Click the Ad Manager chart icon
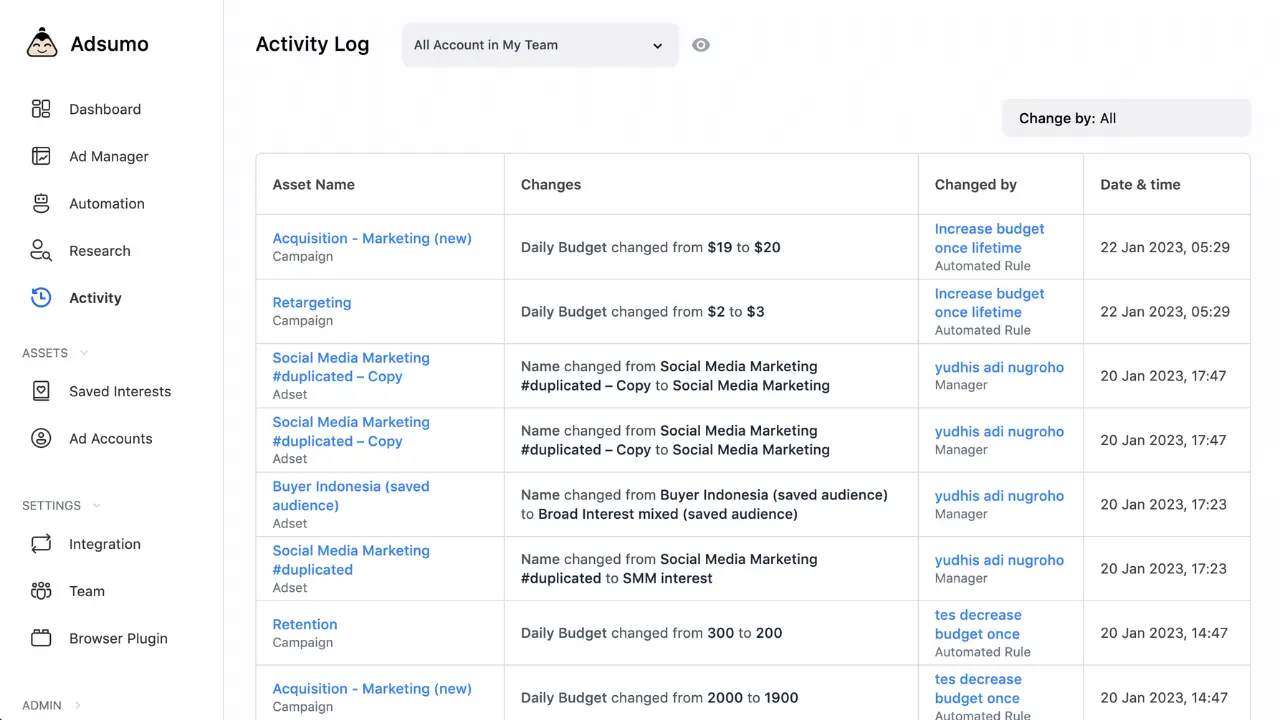The image size is (1280, 720). coord(41,156)
